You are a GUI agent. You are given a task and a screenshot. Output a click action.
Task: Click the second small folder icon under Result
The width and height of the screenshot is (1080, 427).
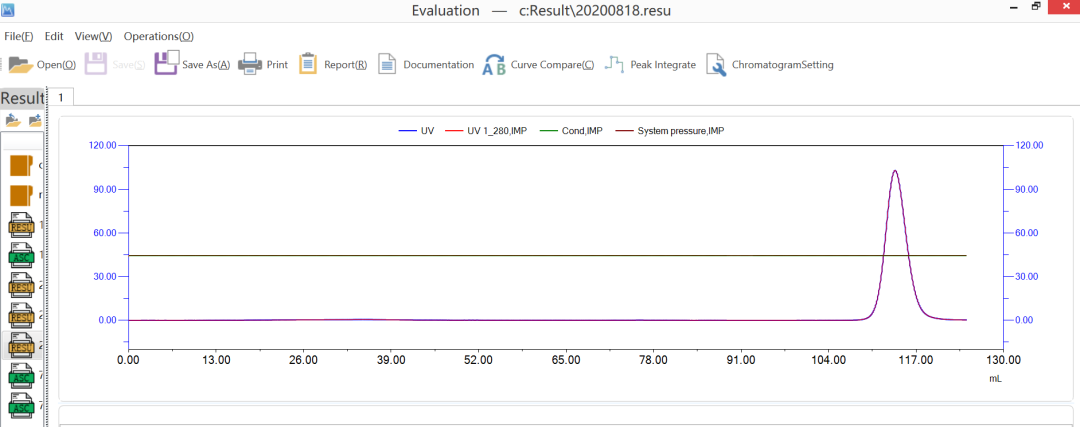coord(35,121)
